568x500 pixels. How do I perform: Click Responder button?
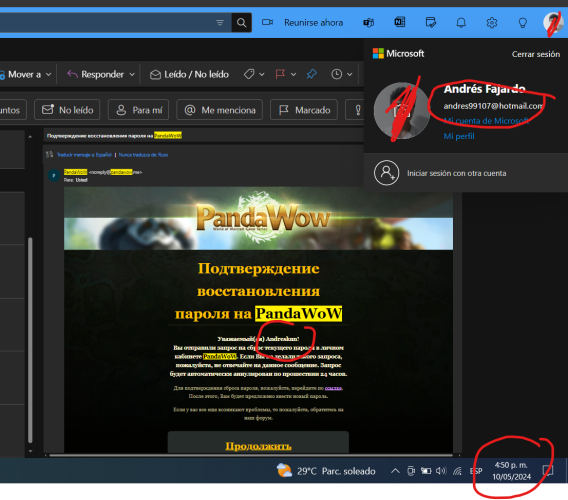(x=96, y=74)
